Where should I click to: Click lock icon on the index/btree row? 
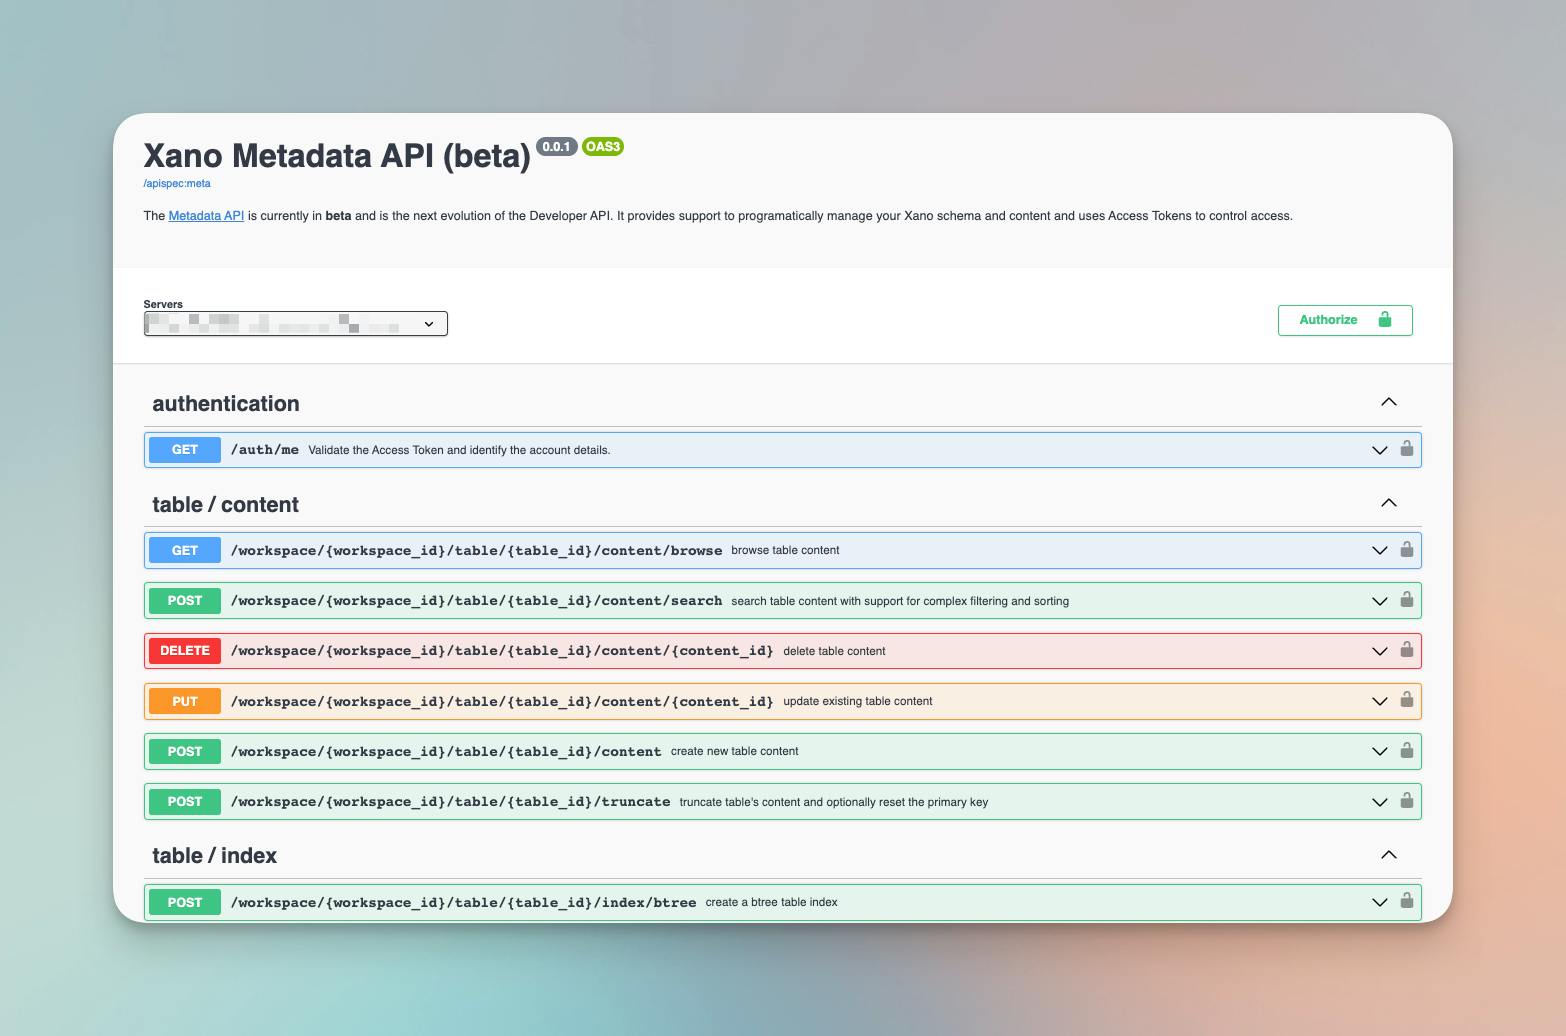1406,900
